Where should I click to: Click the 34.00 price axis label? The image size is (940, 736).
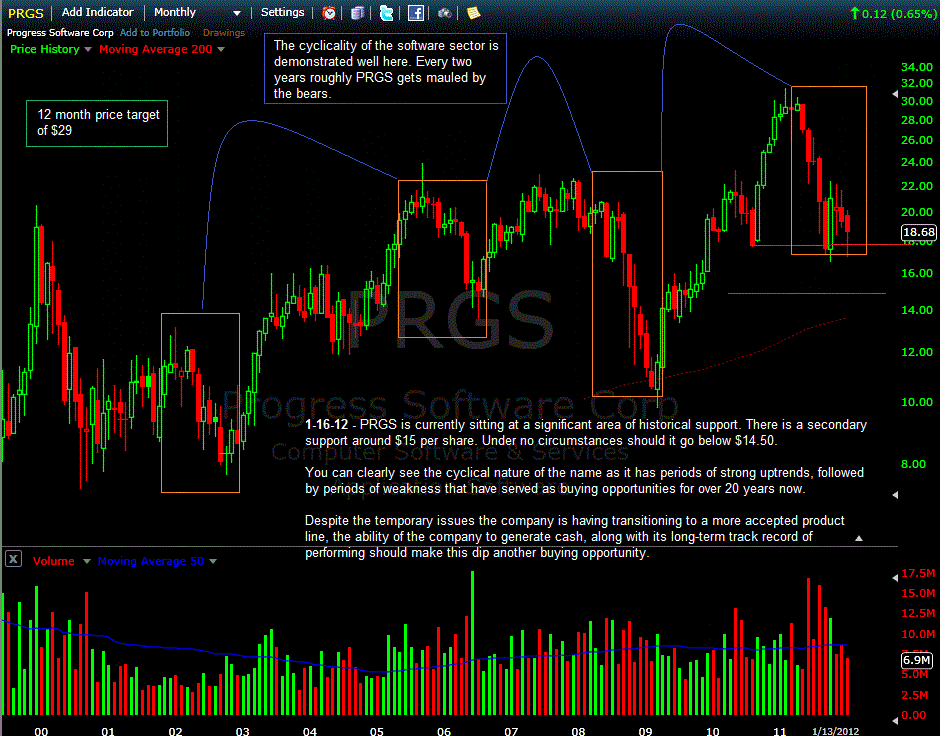917,67
